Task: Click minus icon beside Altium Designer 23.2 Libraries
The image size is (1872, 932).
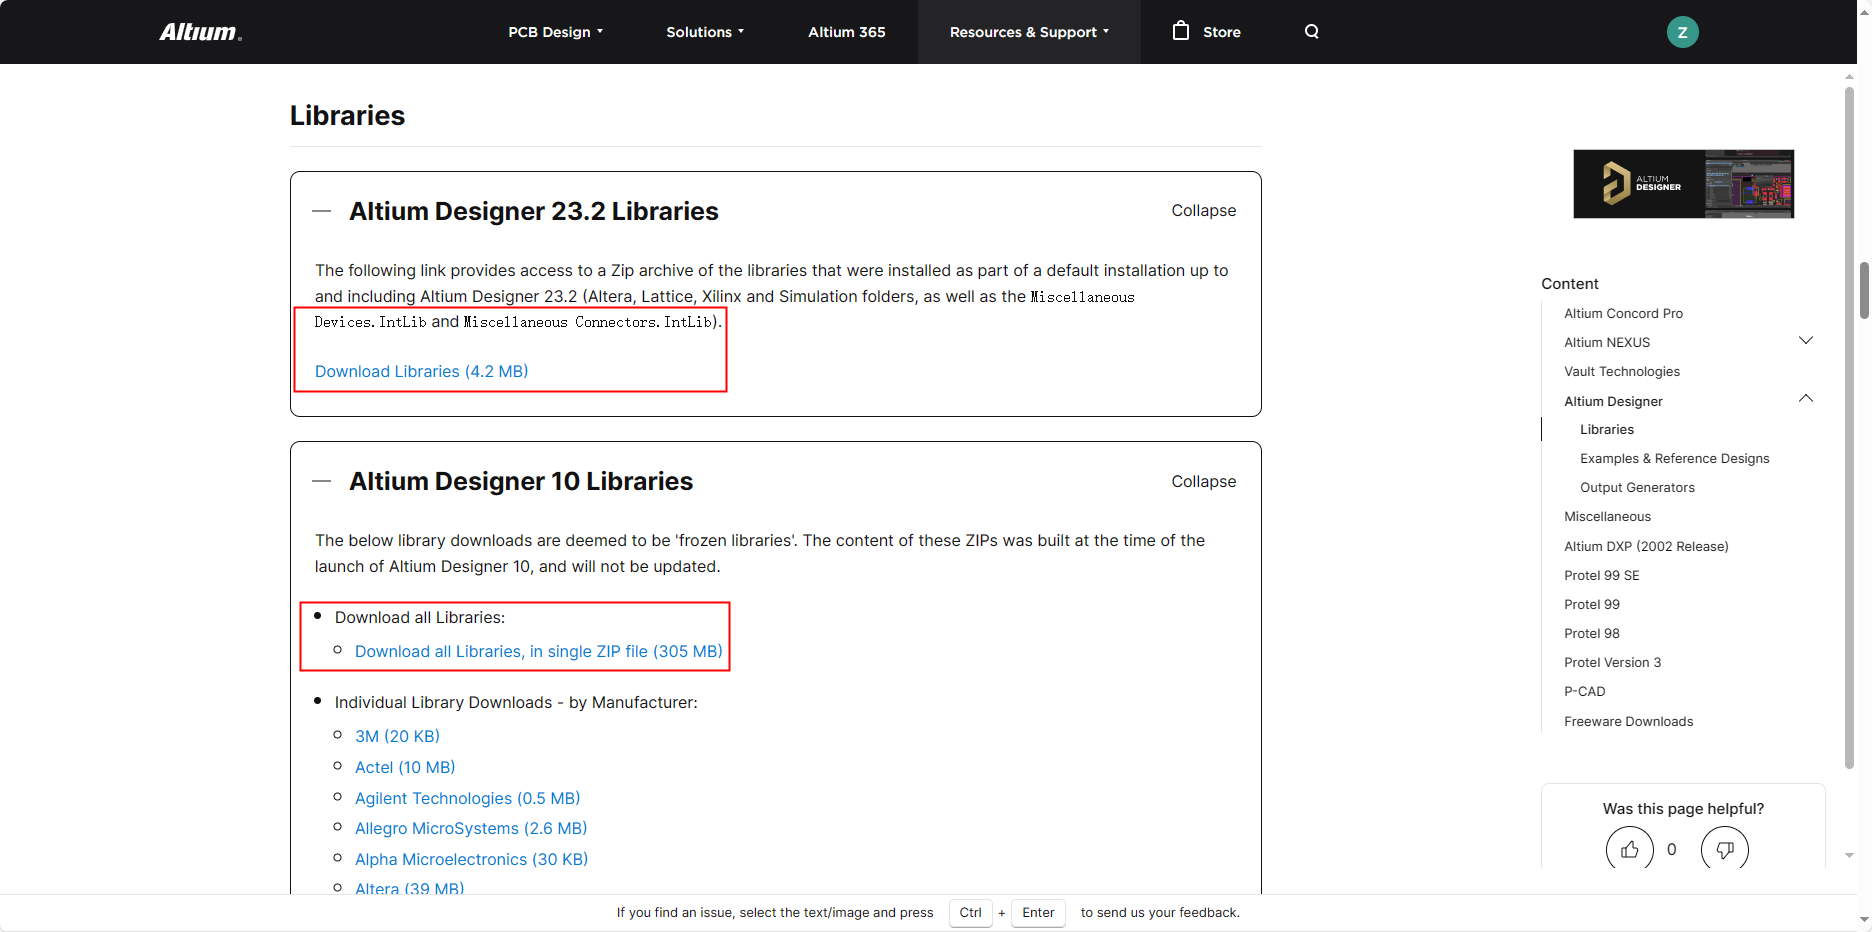Action: pyautogui.click(x=321, y=211)
